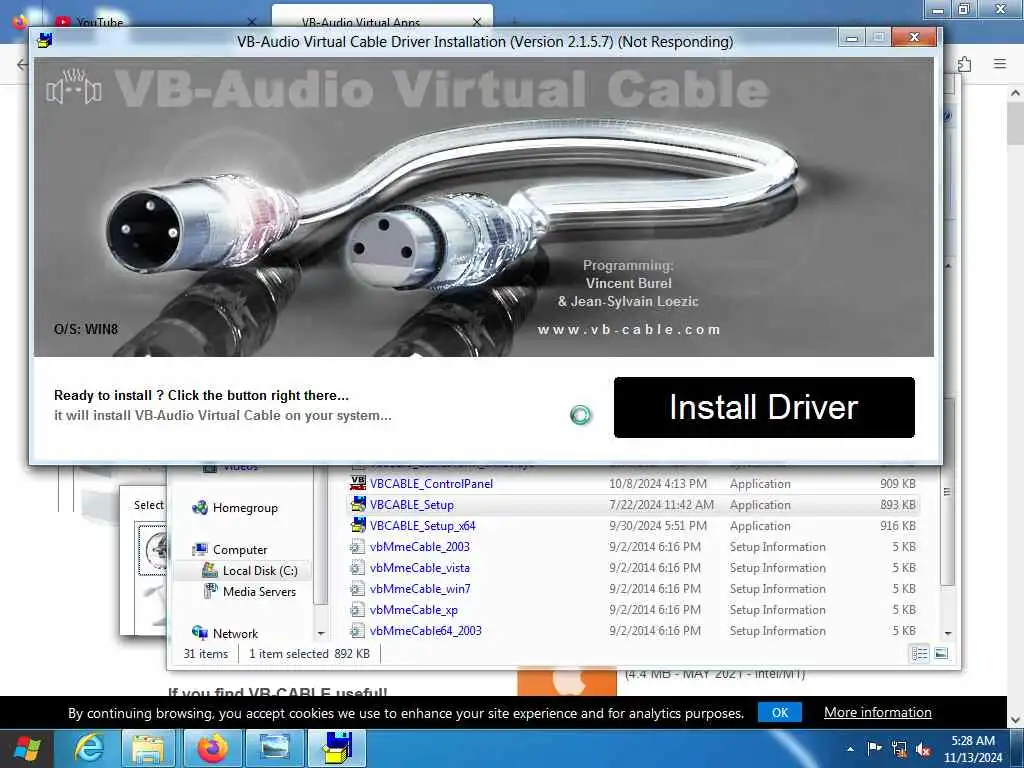
Task: Click the browser page scrollbar up arrow
Action: (x=1016, y=93)
